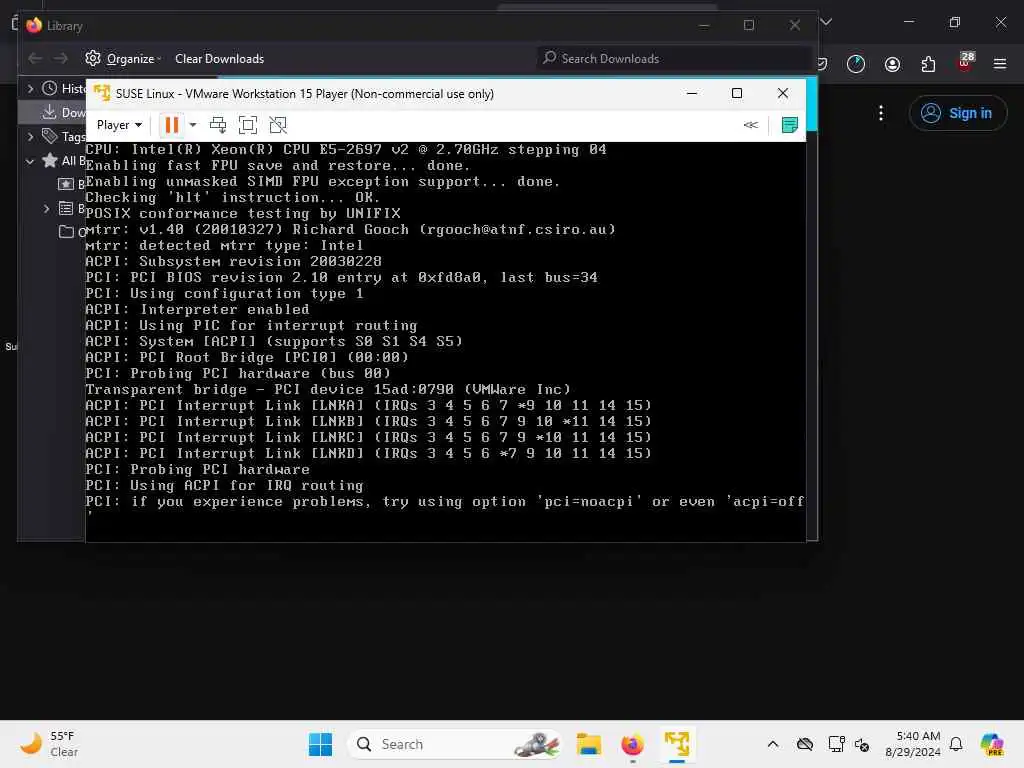The image size is (1024, 768).
Task: Enter VMware full screen mode
Action: coord(248,125)
